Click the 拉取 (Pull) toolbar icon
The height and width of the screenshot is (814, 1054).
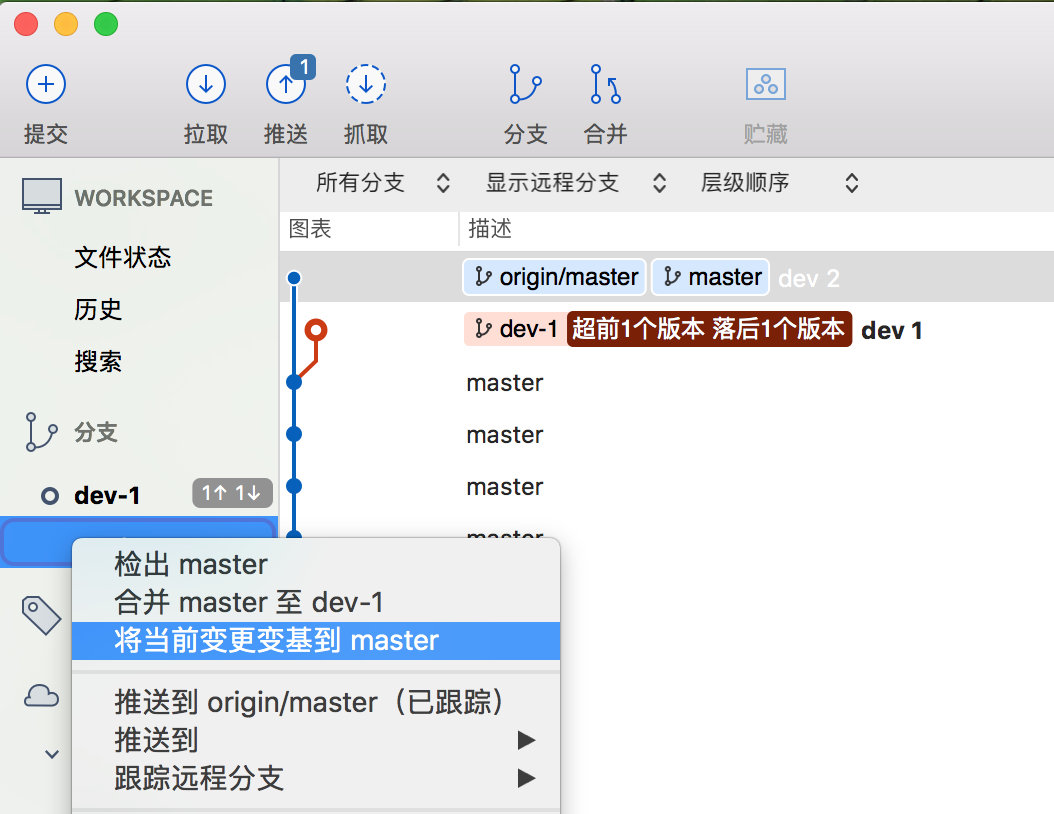(205, 86)
